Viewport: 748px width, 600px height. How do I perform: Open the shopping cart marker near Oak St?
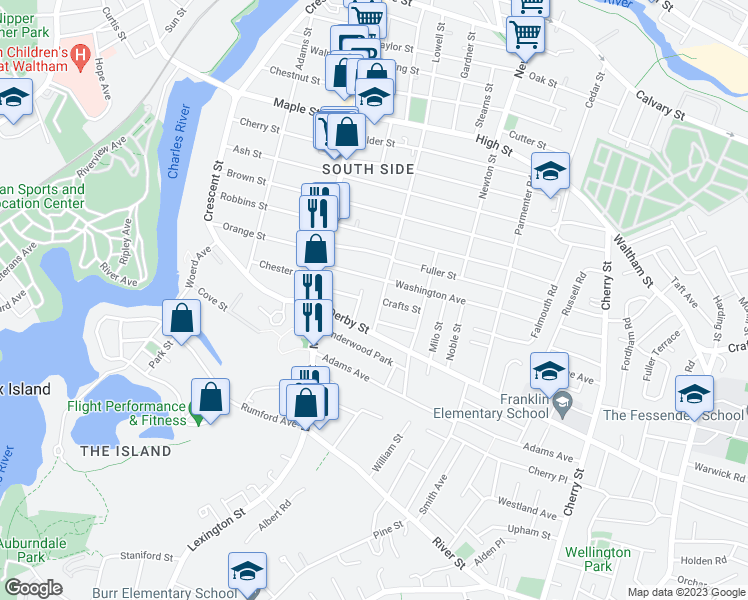(x=525, y=36)
